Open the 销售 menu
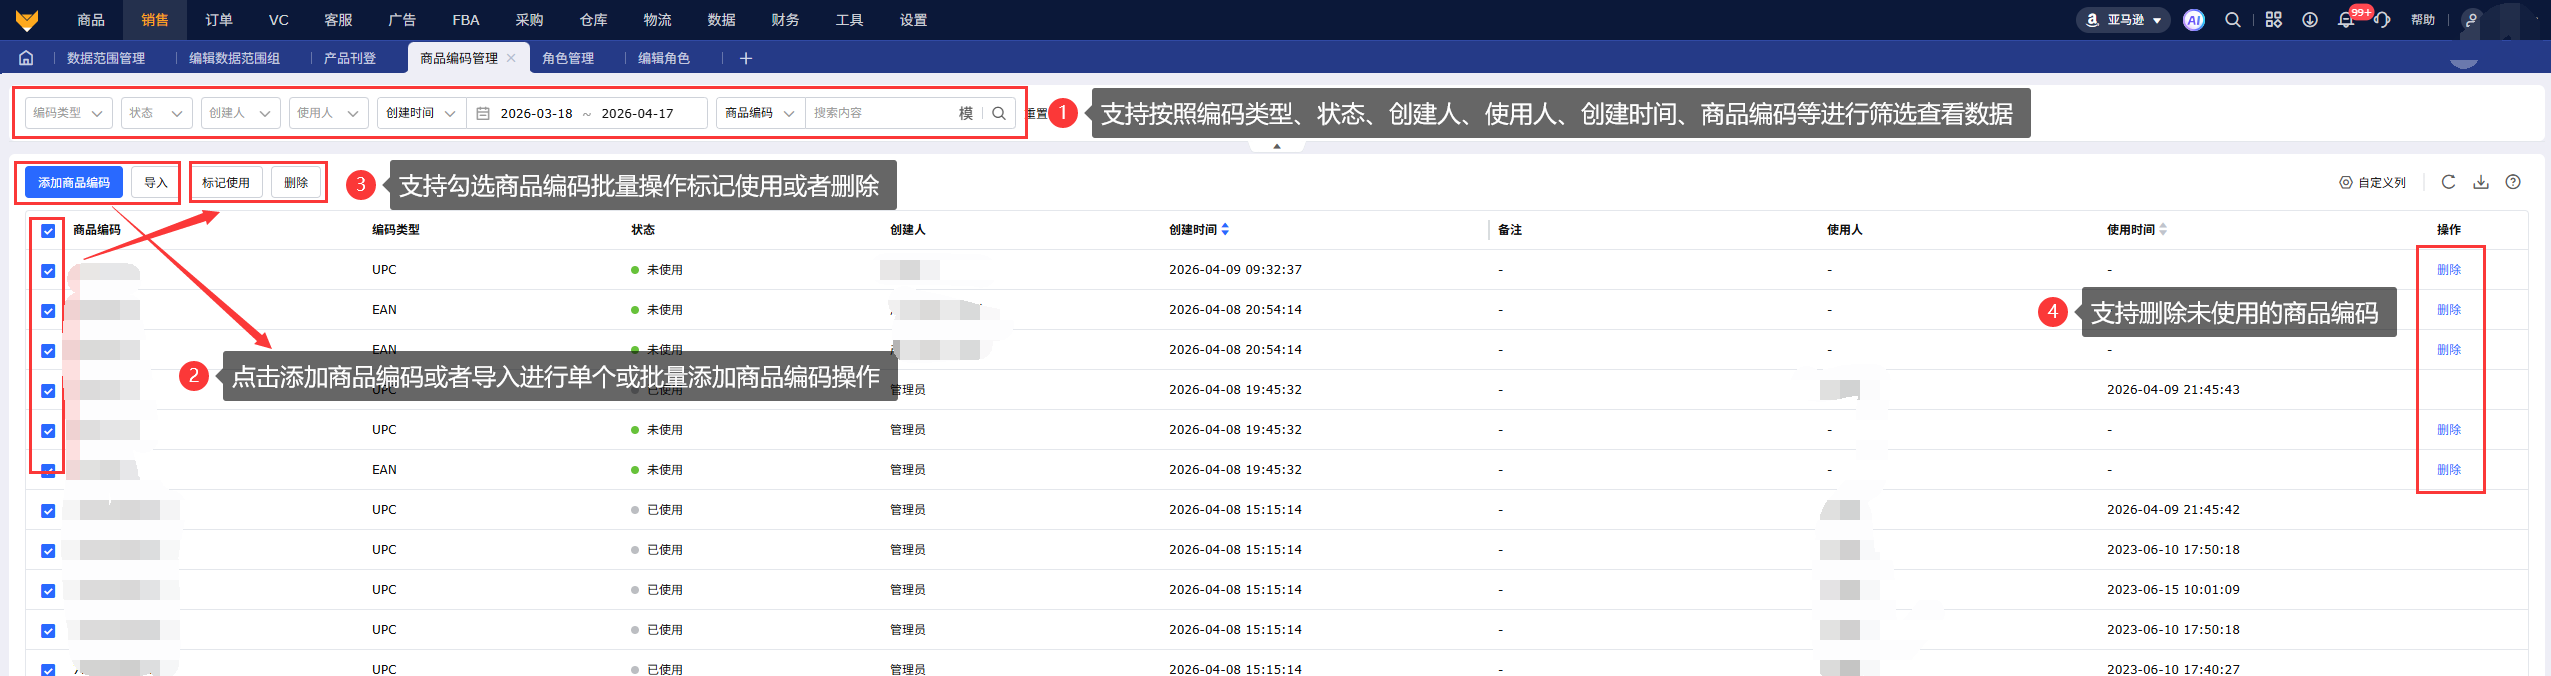 pyautogui.click(x=155, y=20)
